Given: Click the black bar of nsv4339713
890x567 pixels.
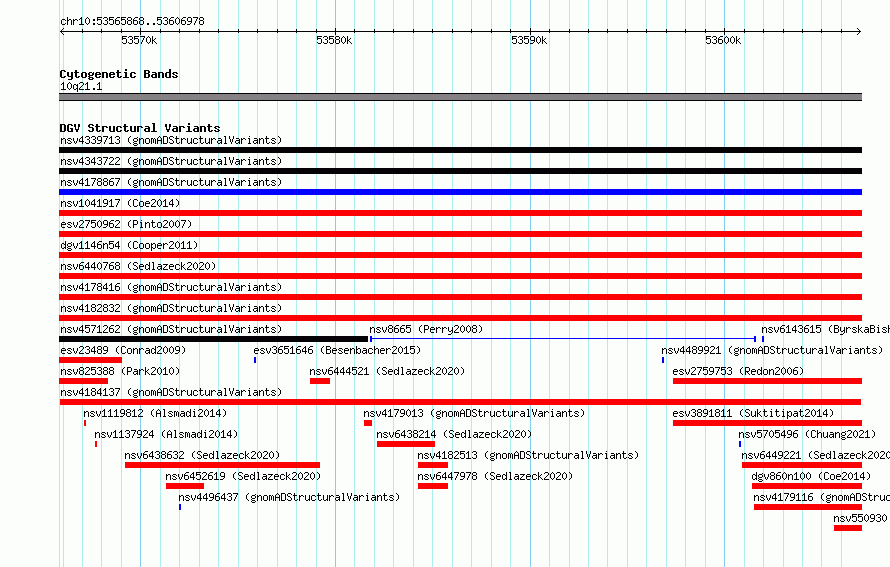Looking at the screenshot, I should (x=460, y=150).
